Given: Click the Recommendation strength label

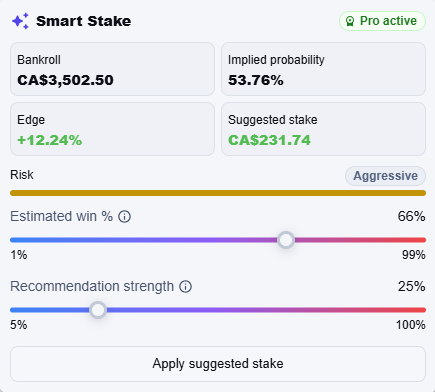Looking at the screenshot, I should tap(92, 286).
